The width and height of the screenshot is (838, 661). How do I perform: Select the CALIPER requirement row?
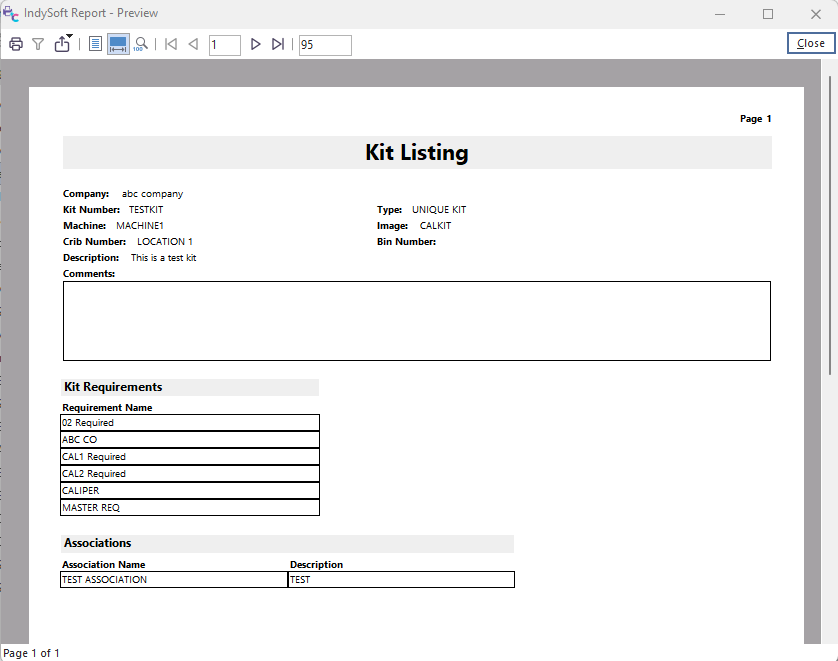190,491
